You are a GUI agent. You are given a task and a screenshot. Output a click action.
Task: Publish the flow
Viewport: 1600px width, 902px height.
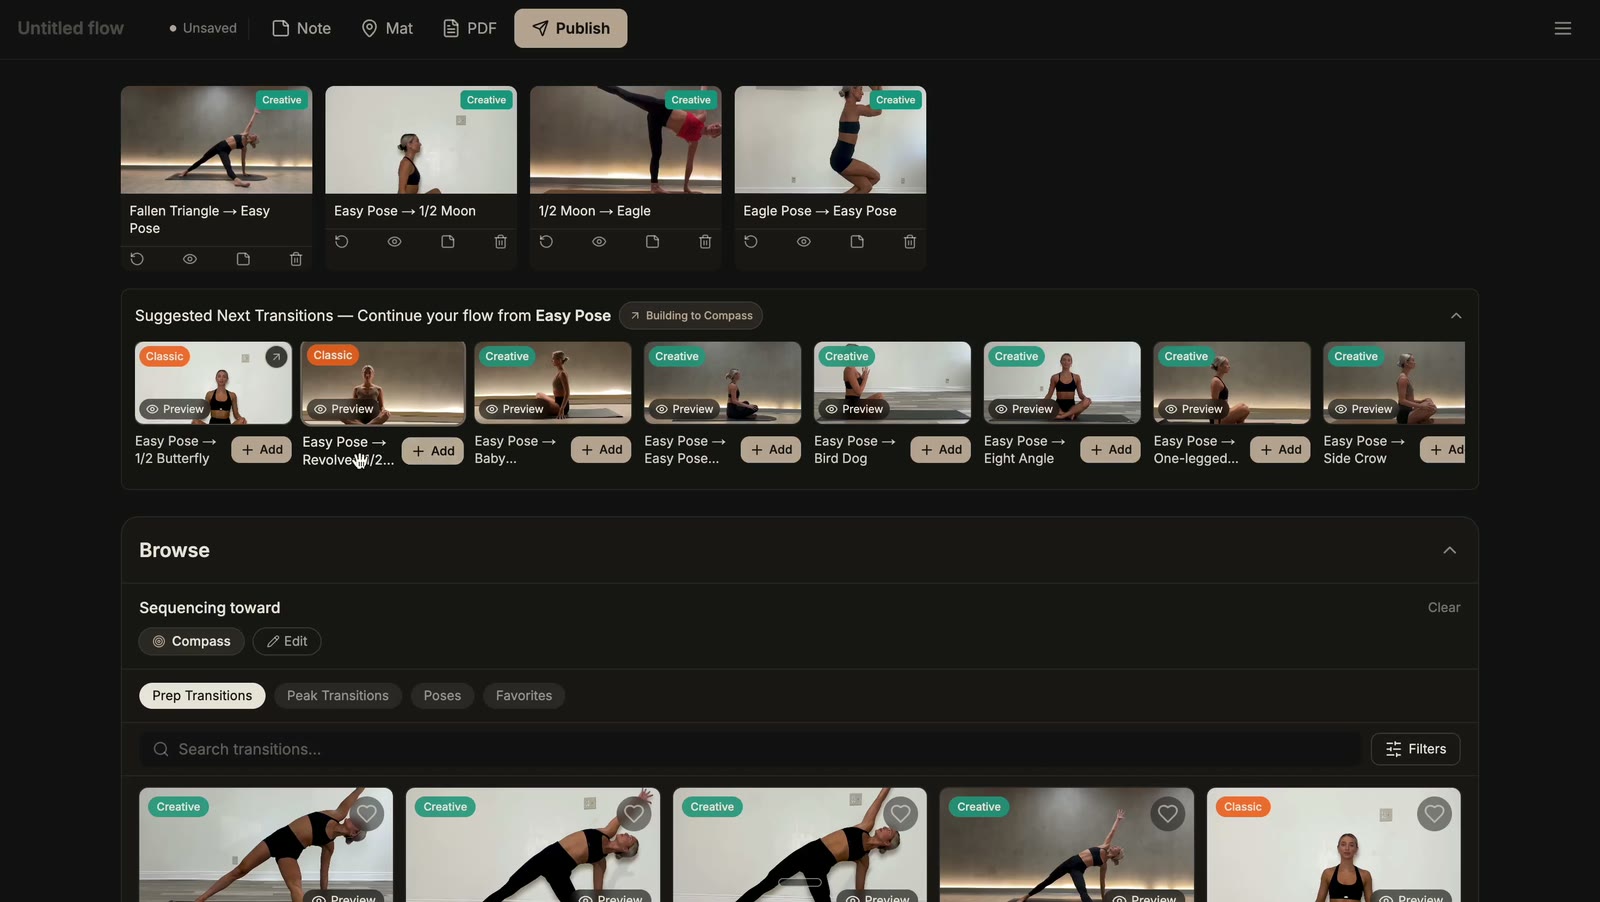click(x=571, y=28)
